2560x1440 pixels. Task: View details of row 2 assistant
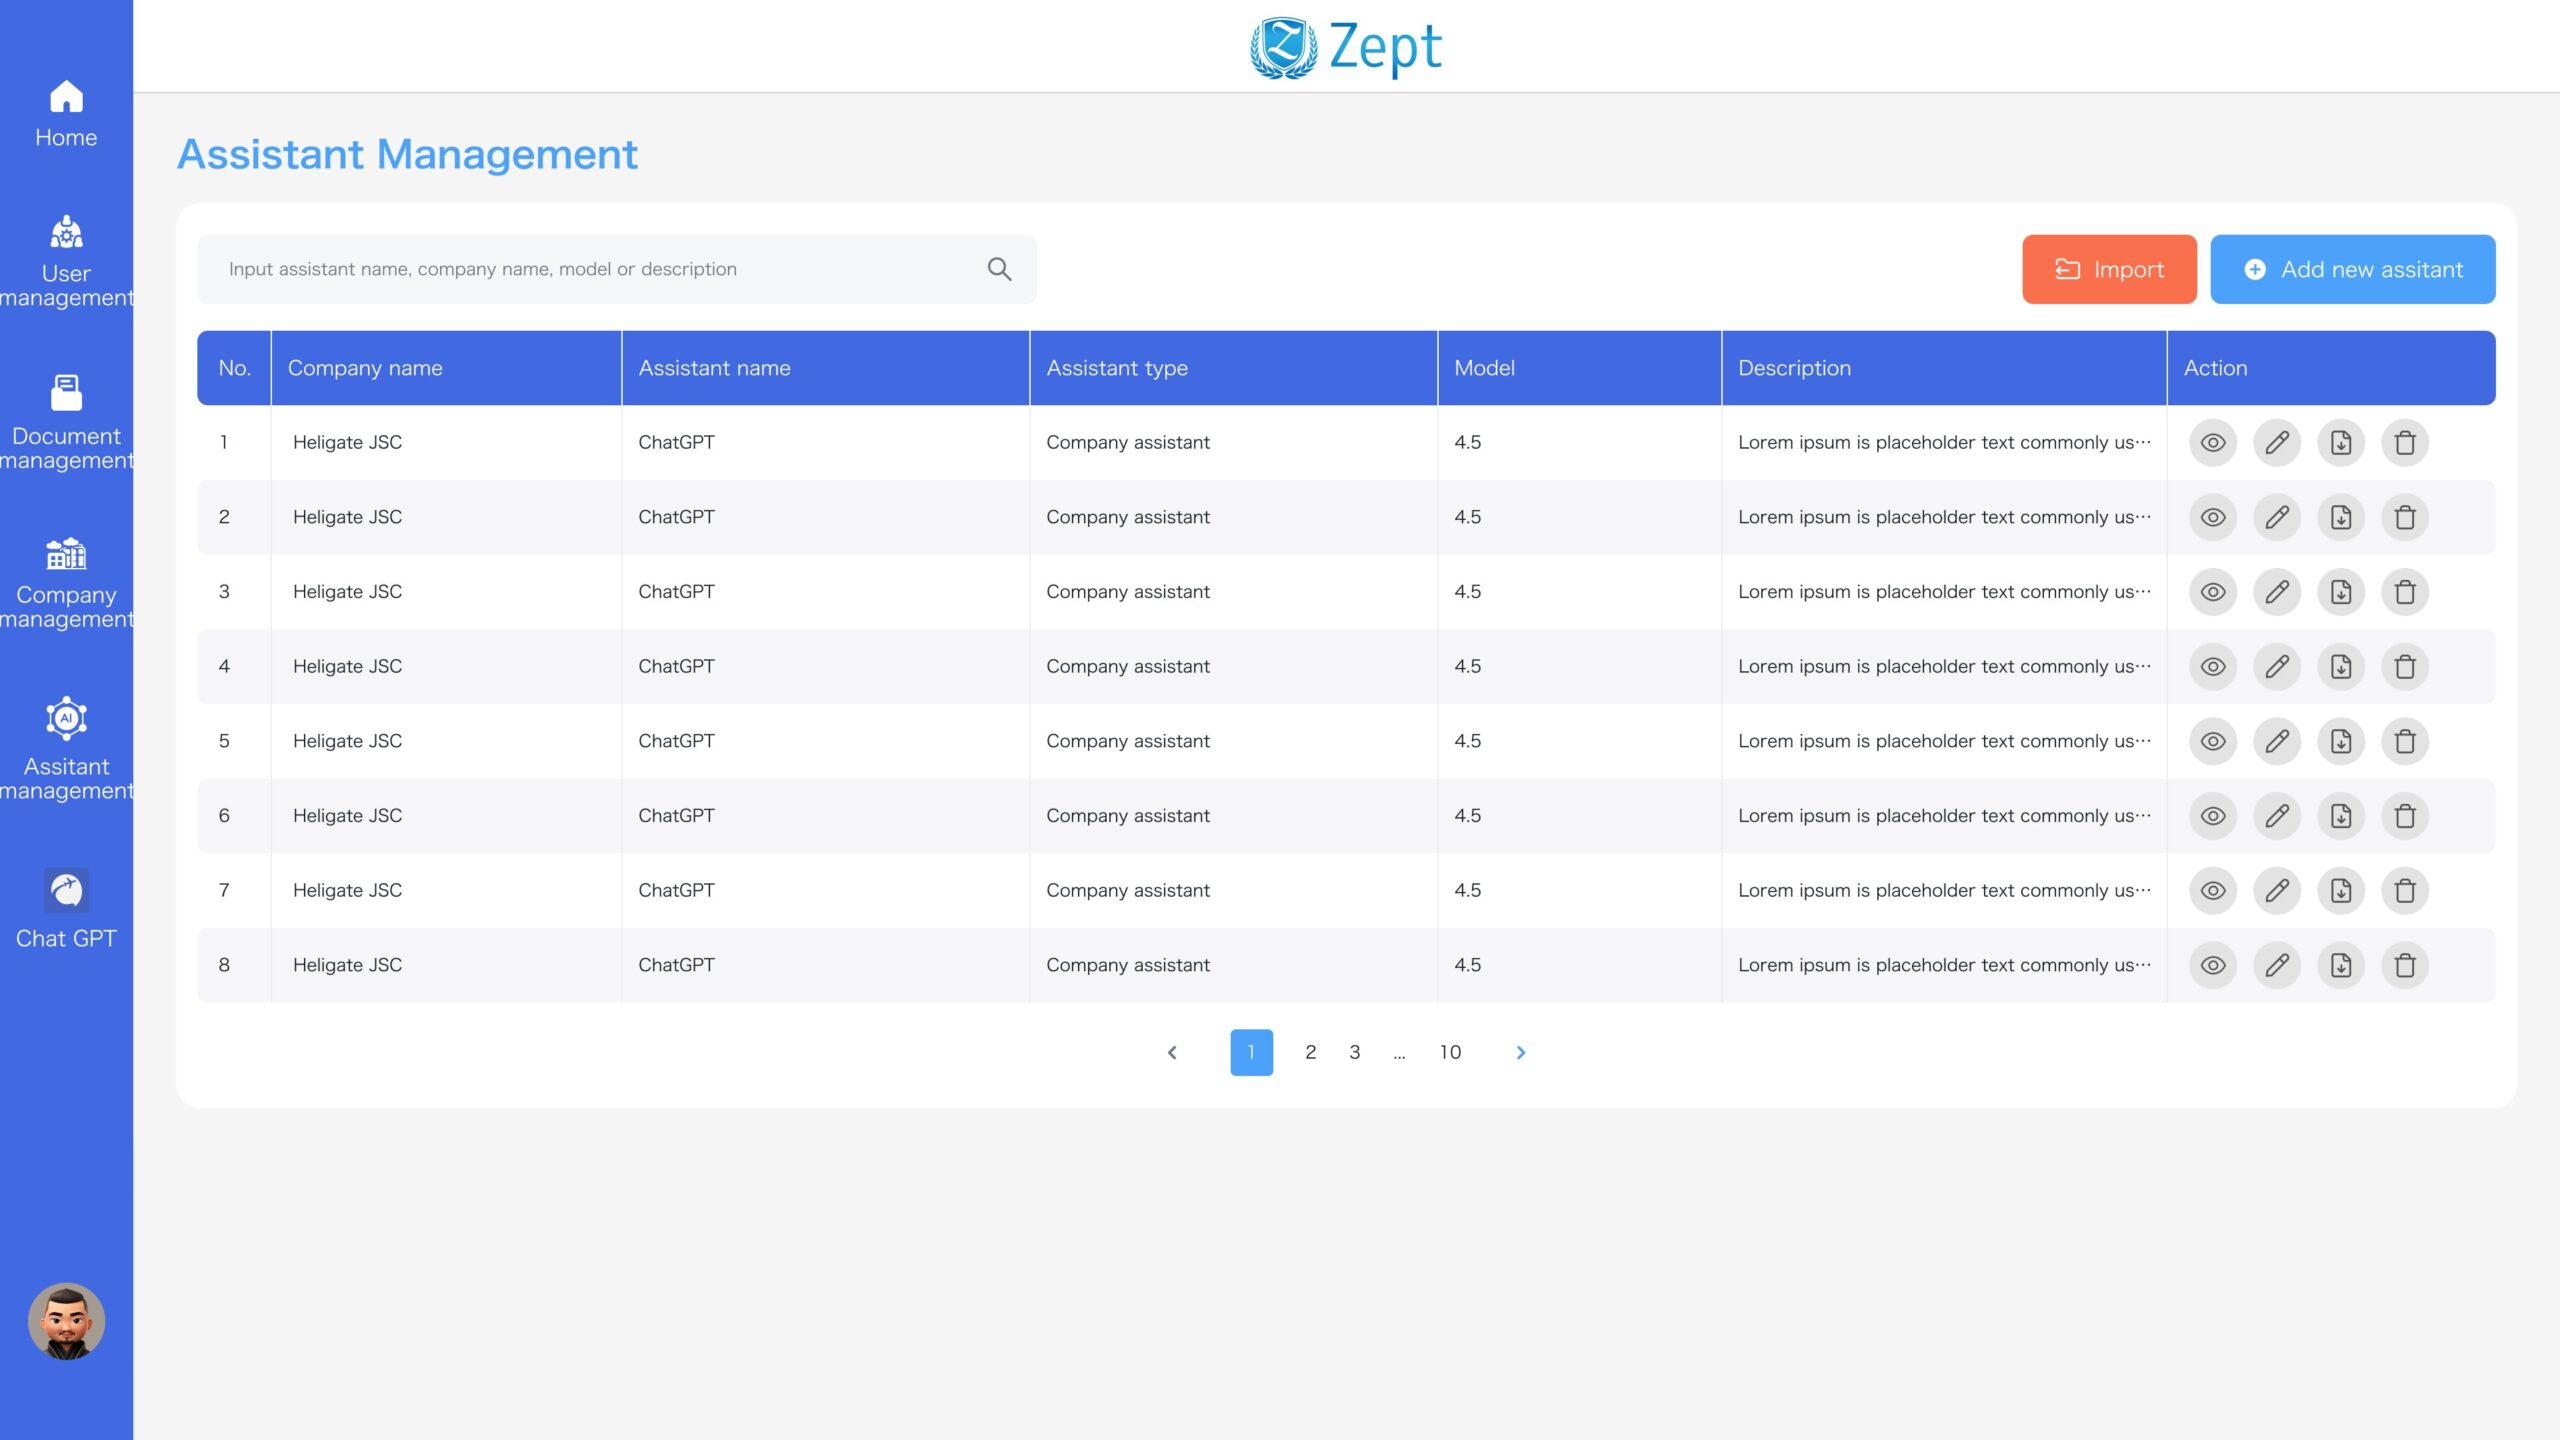(x=2213, y=517)
